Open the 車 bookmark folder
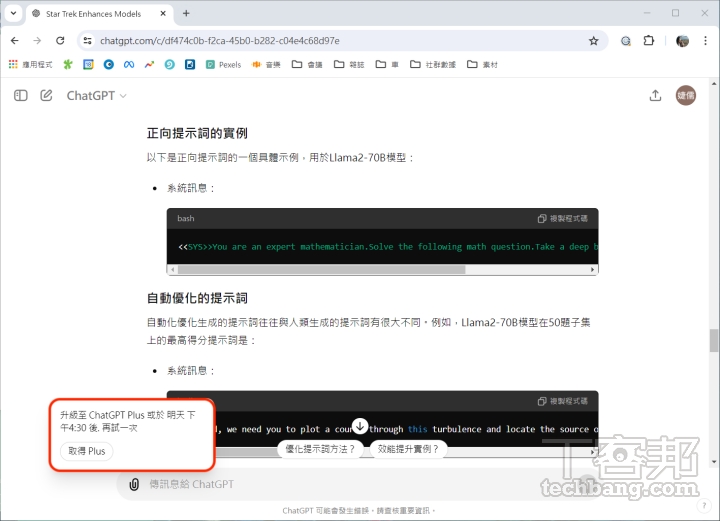 [387, 65]
